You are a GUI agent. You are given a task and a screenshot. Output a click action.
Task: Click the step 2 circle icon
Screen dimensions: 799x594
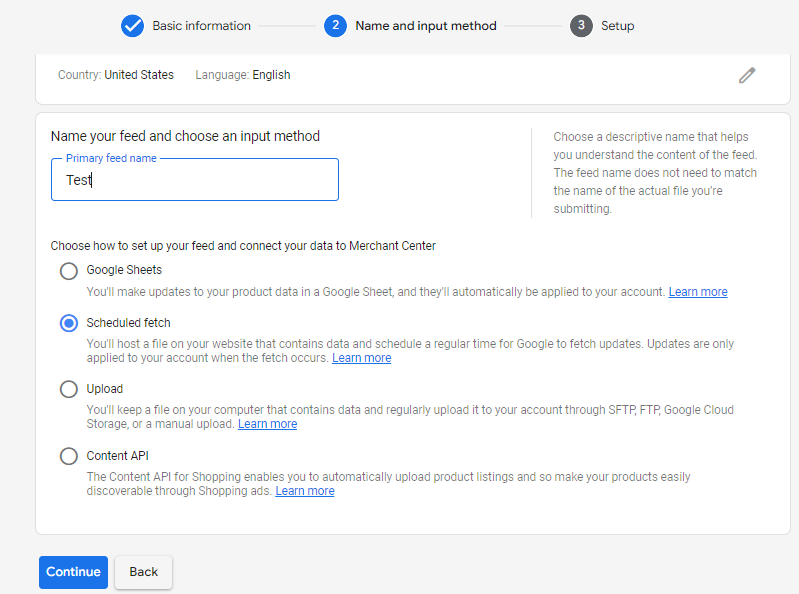coord(336,26)
